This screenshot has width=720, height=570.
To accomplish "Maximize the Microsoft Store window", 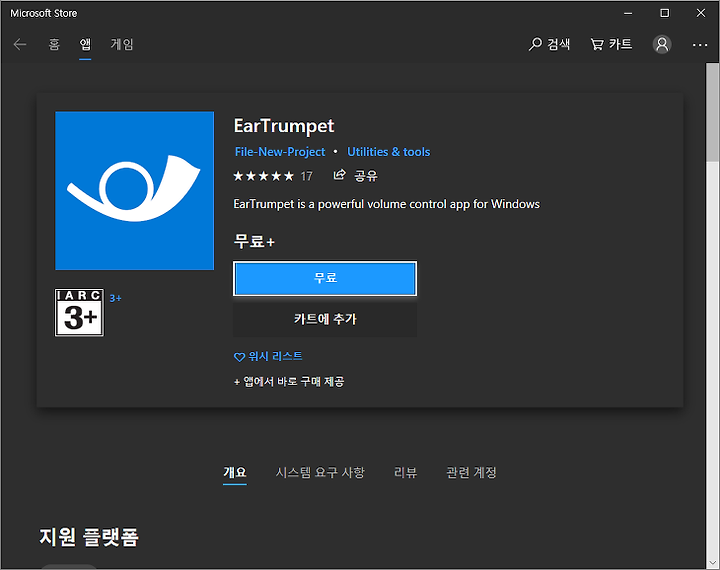I will point(664,13).
